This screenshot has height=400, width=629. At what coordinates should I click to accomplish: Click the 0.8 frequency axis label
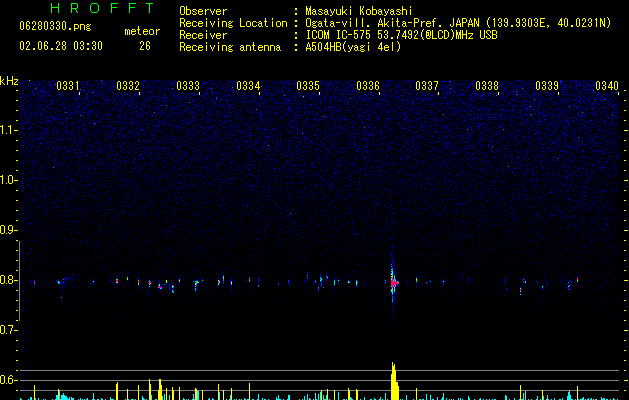[8, 280]
